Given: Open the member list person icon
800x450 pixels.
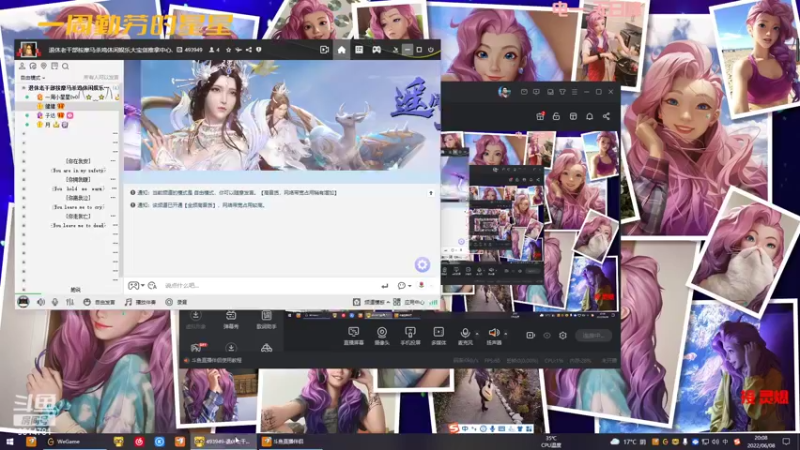Looking at the screenshot, I should [x=22, y=66].
